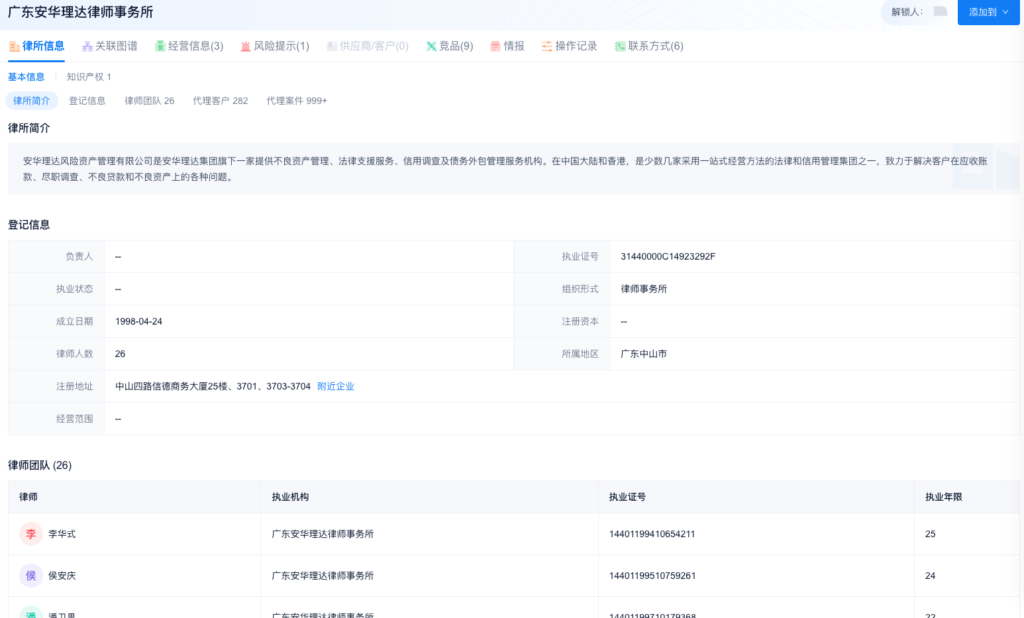This screenshot has width=1024, height=618.
Task: Open the 附近企业 link
Action: pyautogui.click(x=335, y=386)
